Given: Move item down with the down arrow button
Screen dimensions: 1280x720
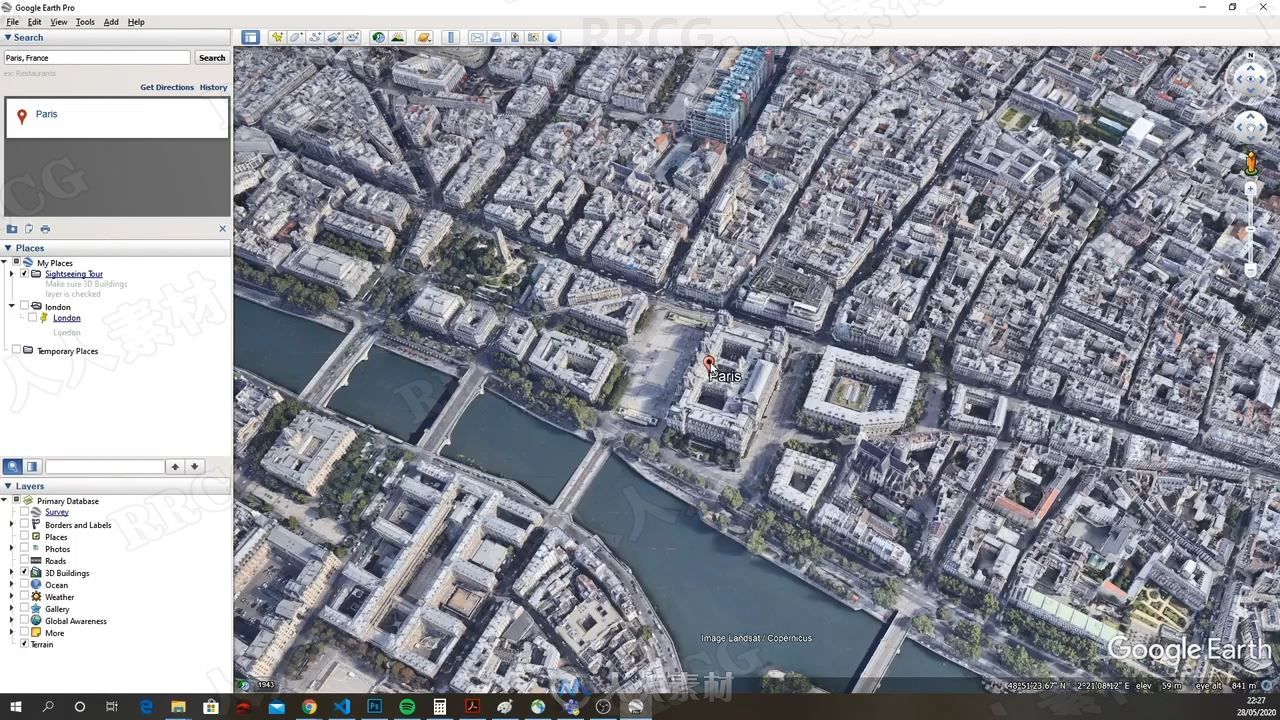Looking at the screenshot, I should [x=195, y=466].
